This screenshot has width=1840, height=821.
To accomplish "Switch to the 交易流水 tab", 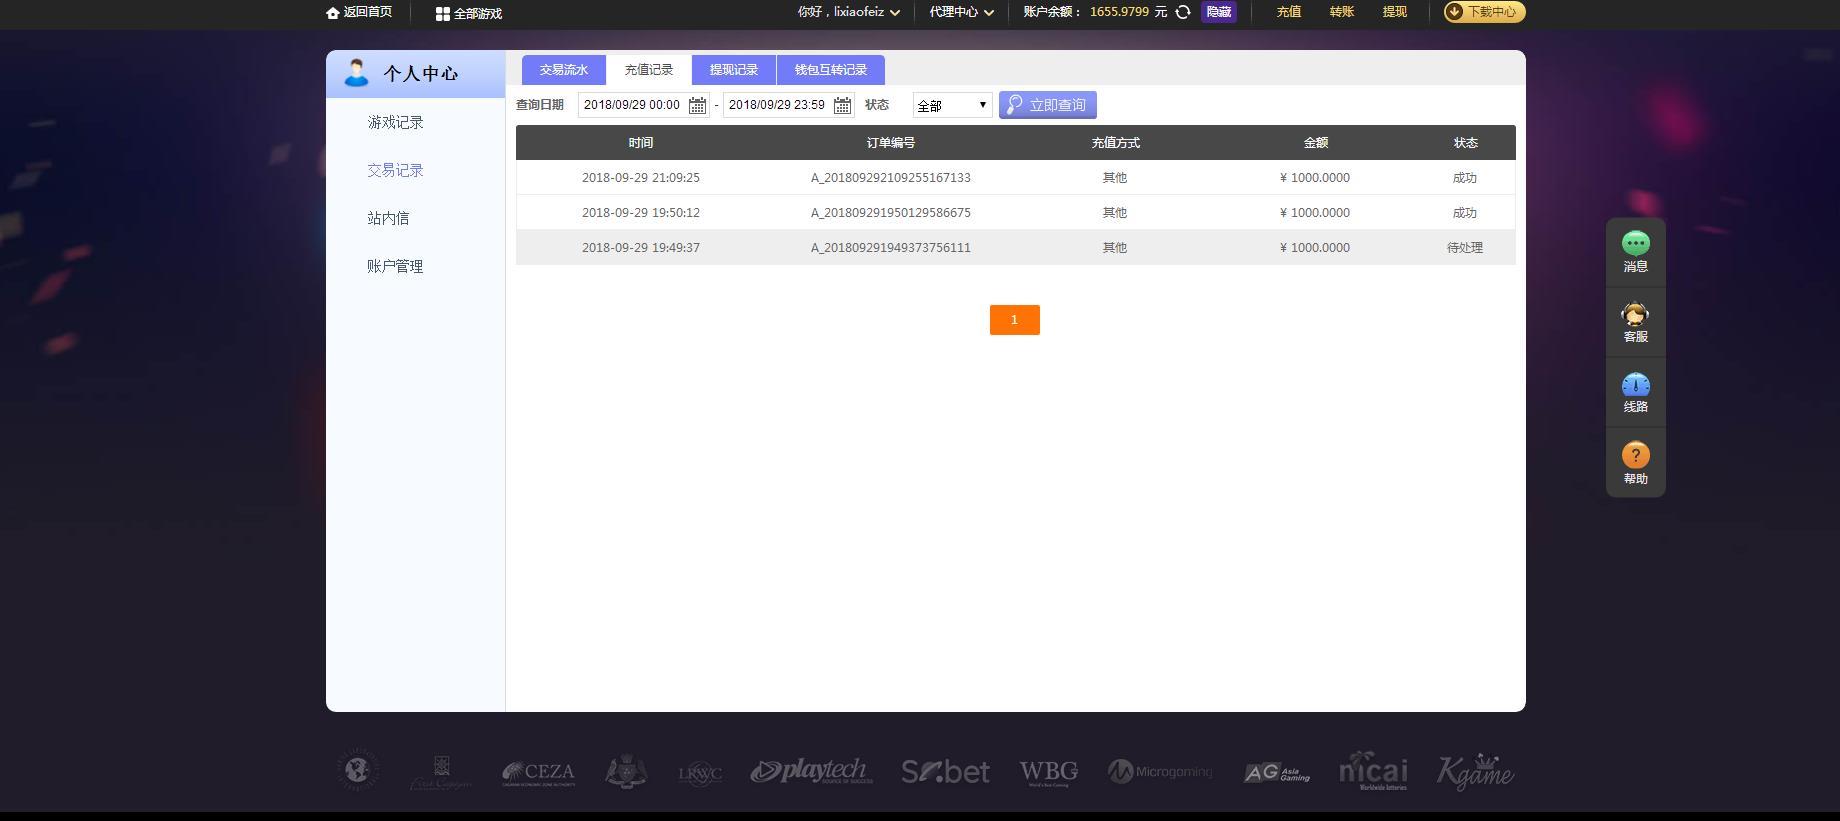I will (564, 70).
